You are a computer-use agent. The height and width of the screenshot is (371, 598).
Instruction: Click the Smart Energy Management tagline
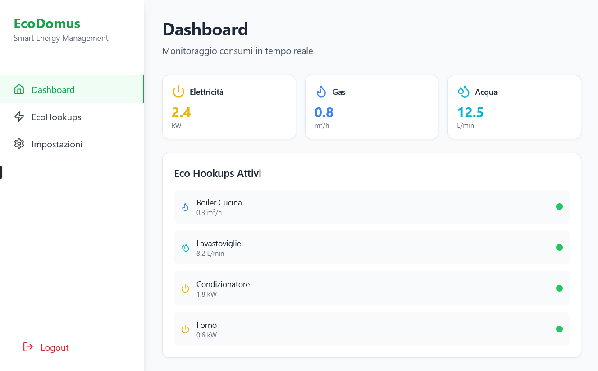click(x=61, y=38)
